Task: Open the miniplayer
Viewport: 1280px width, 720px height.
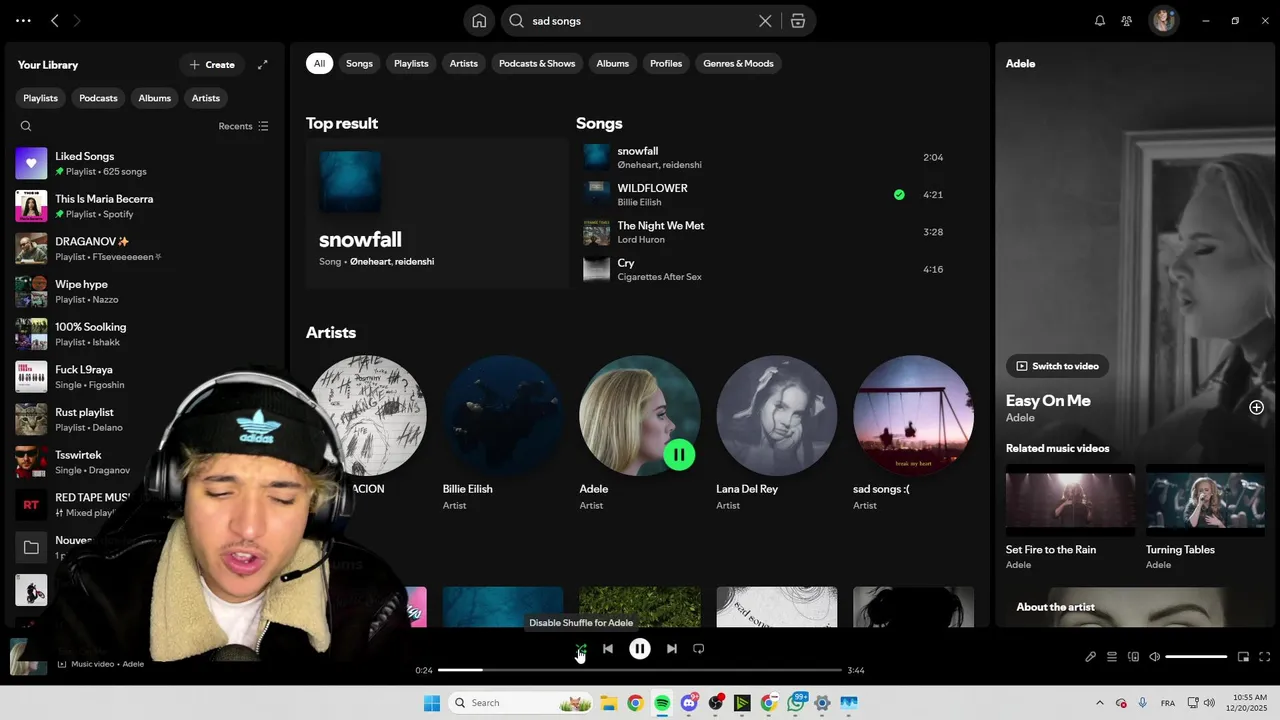Action: click(1243, 657)
